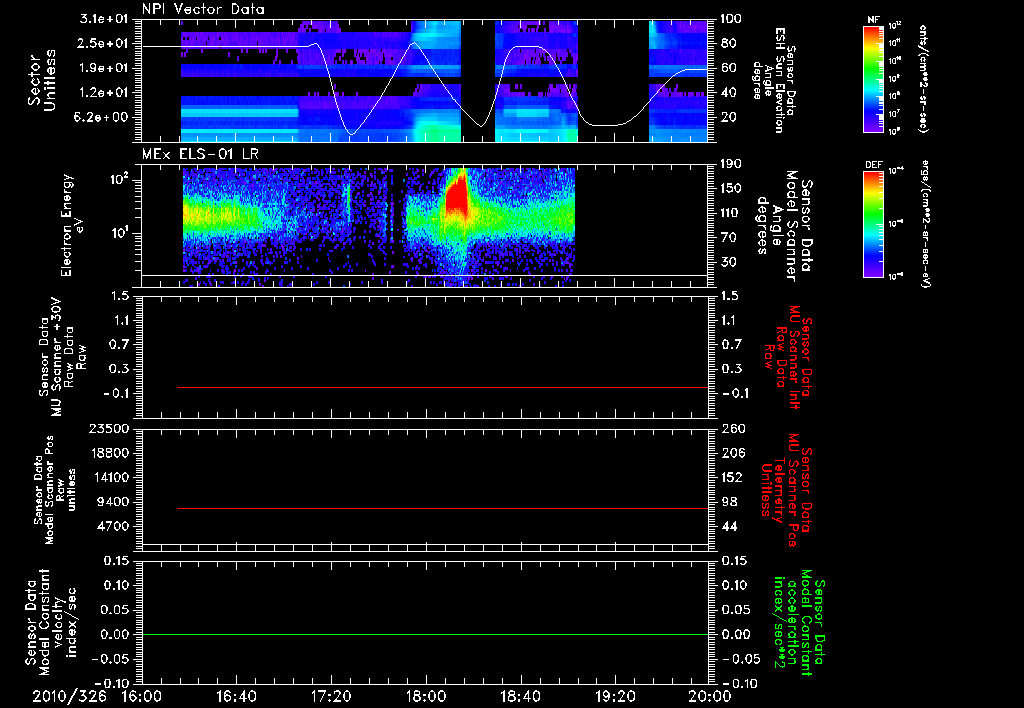Click the 152 telemetry tick label
The image size is (1024, 708).
tap(732, 477)
